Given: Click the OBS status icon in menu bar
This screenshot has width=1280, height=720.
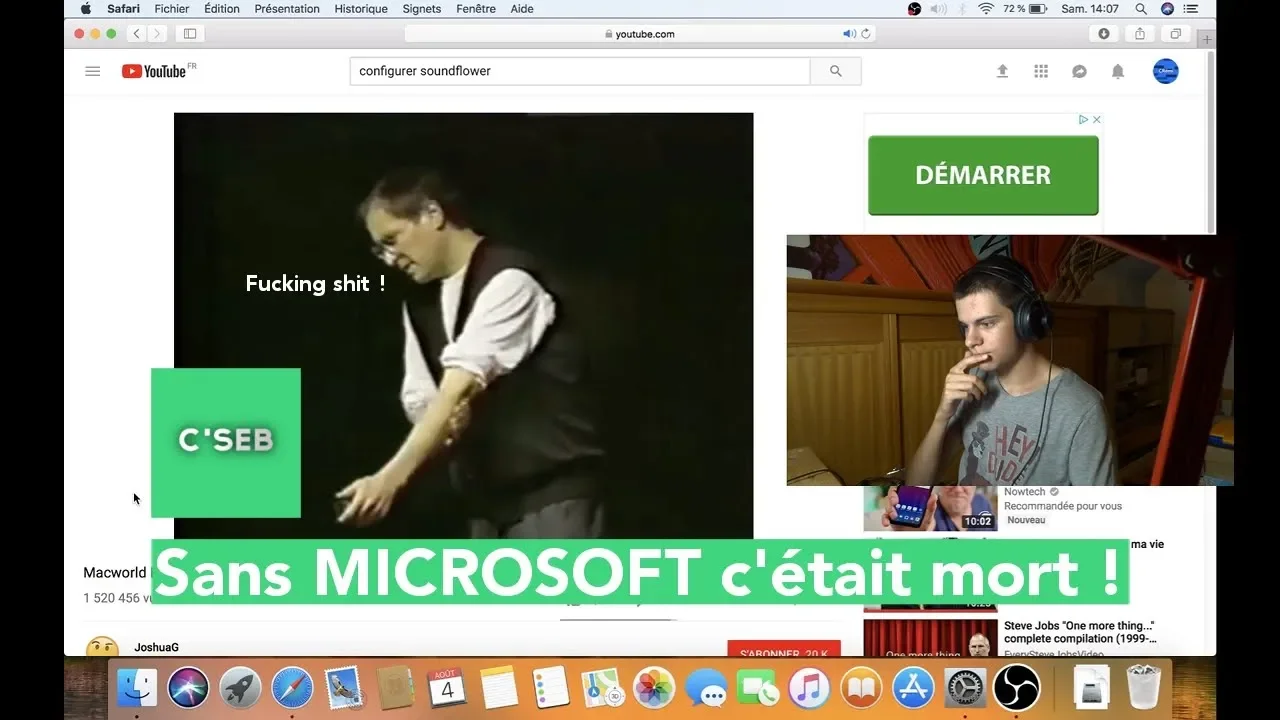Looking at the screenshot, I should [x=914, y=9].
